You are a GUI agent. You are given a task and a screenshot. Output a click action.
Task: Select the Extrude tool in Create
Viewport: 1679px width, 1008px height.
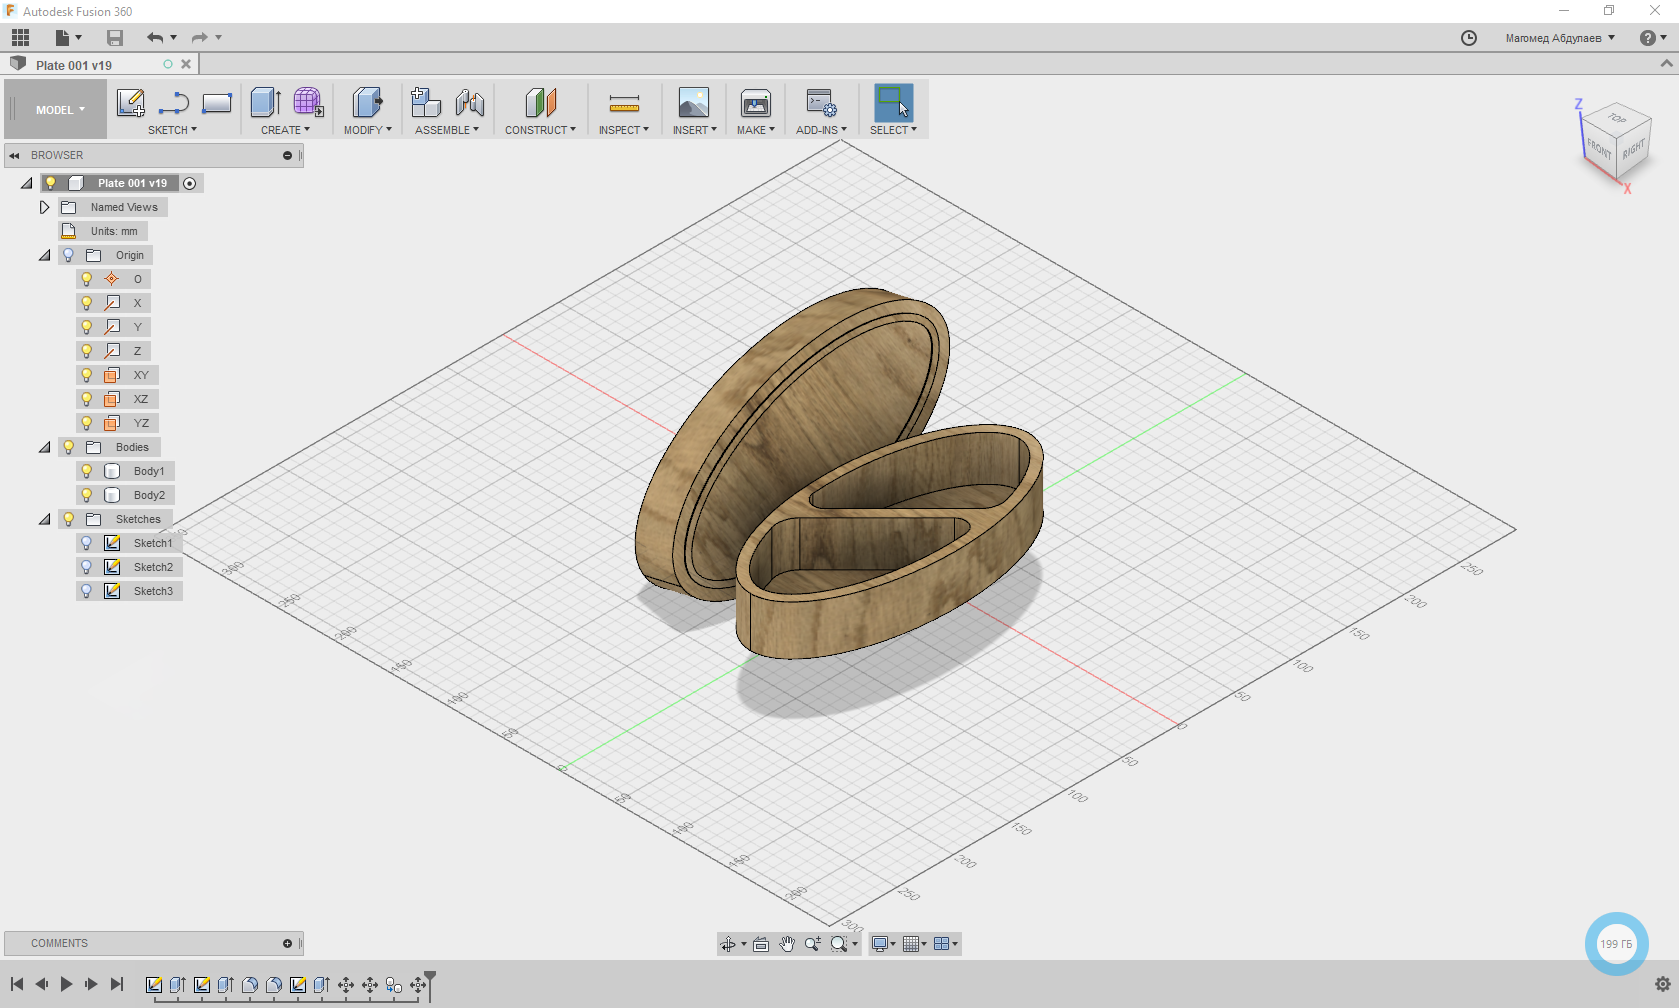265,103
